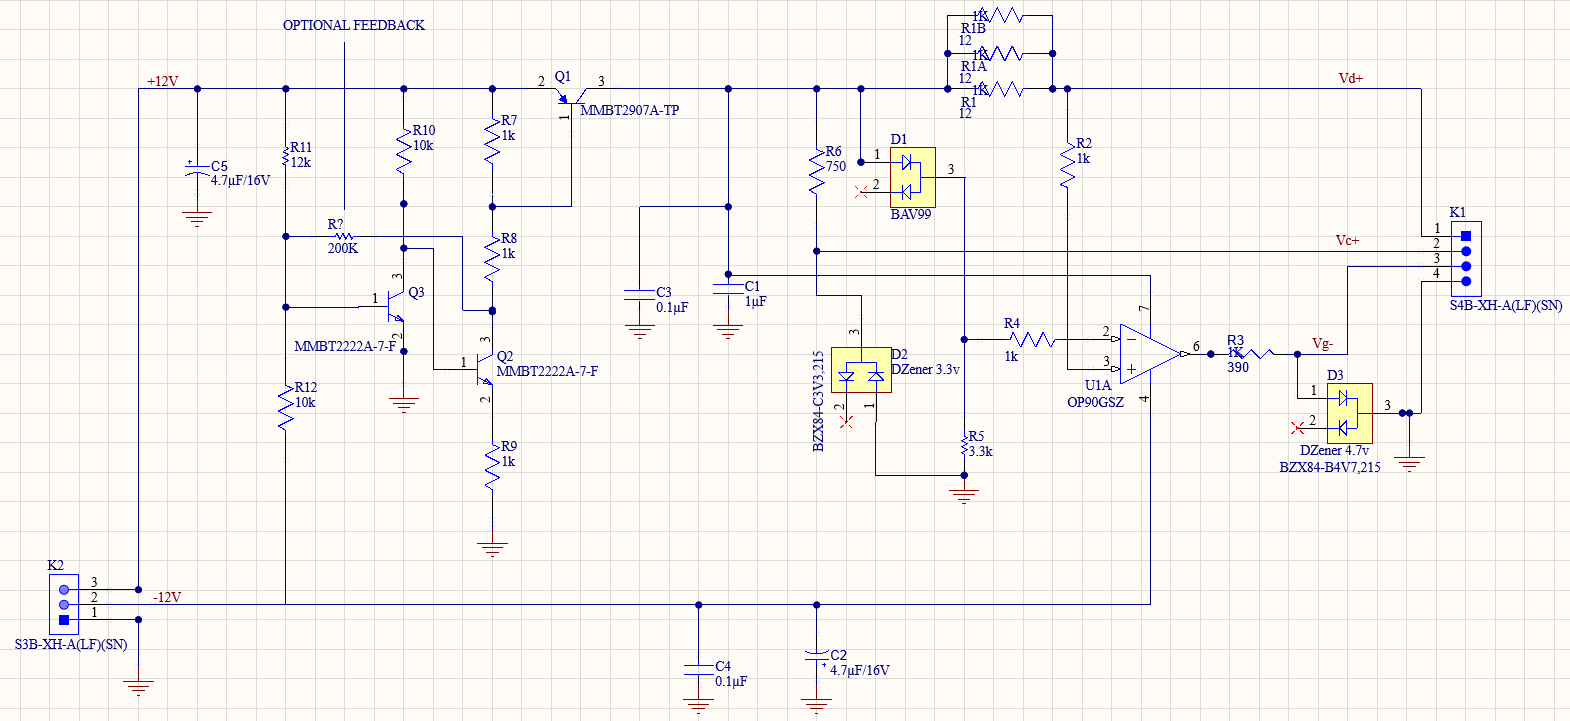Click pin 1 square of K1 connector
This screenshot has width=1570, height=721.
click(1466, 236)
